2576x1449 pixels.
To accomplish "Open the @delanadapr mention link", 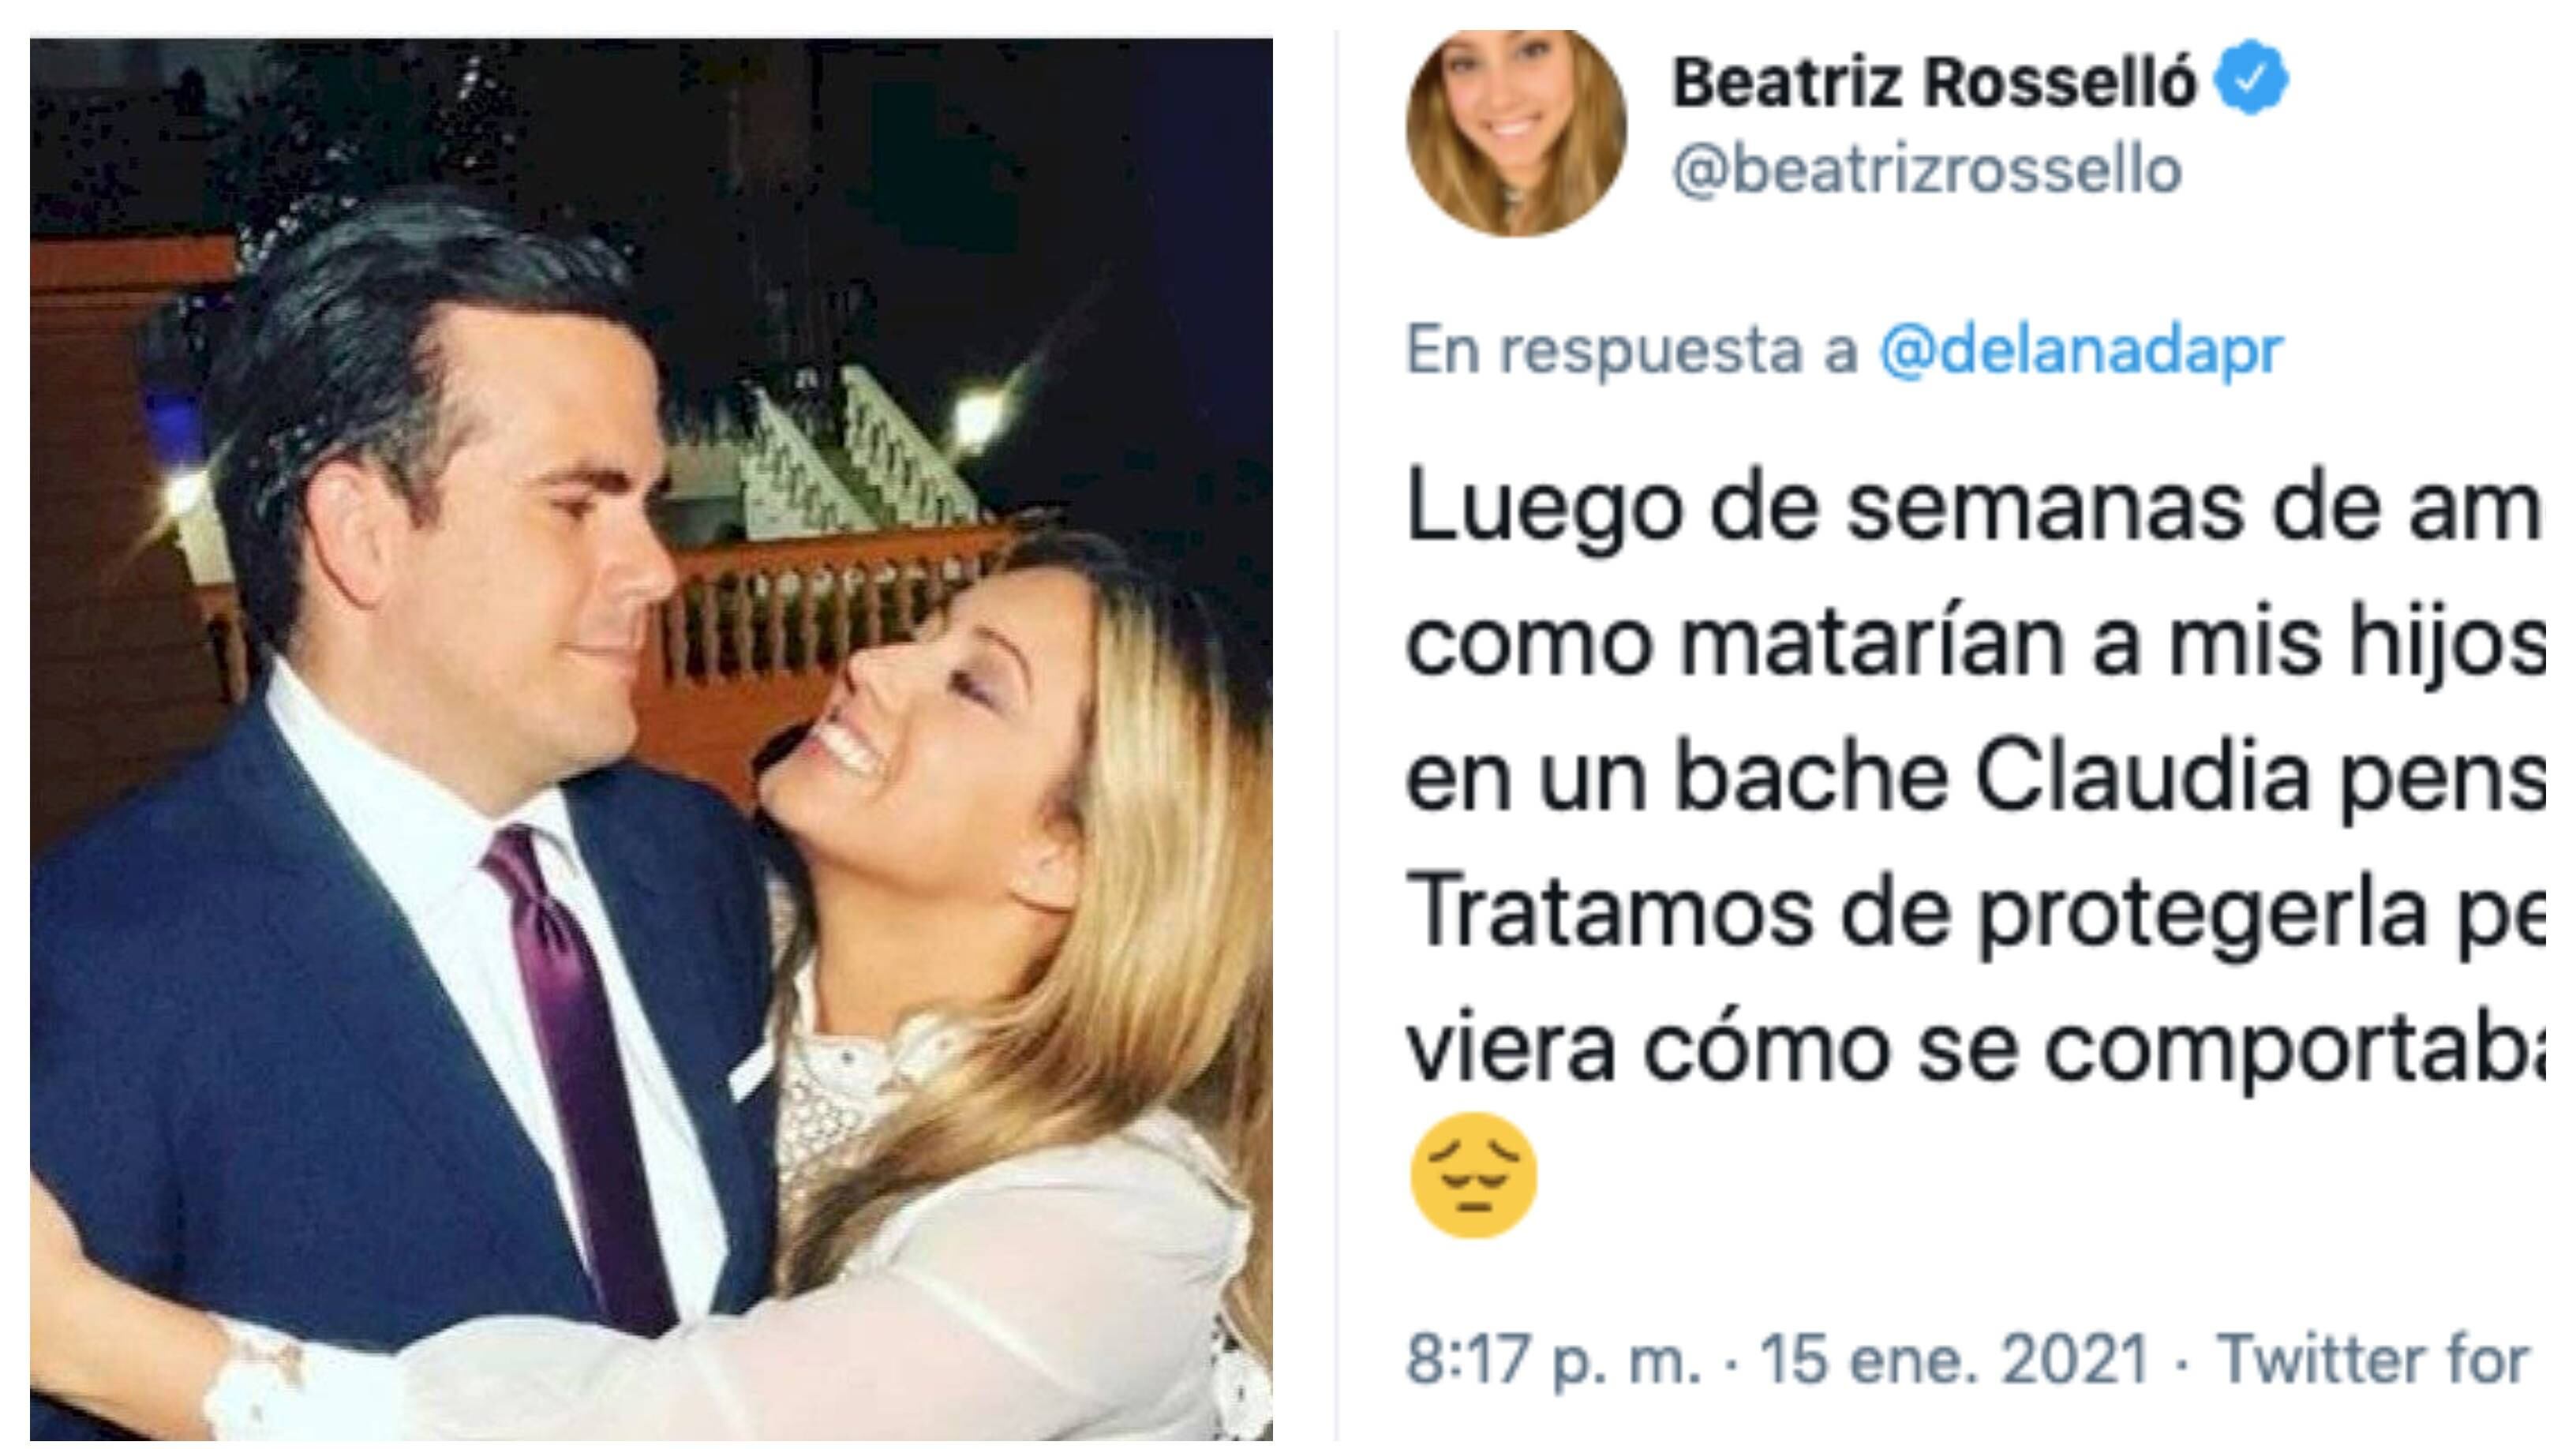I will pyautogui.click(x=2081, y=350).
